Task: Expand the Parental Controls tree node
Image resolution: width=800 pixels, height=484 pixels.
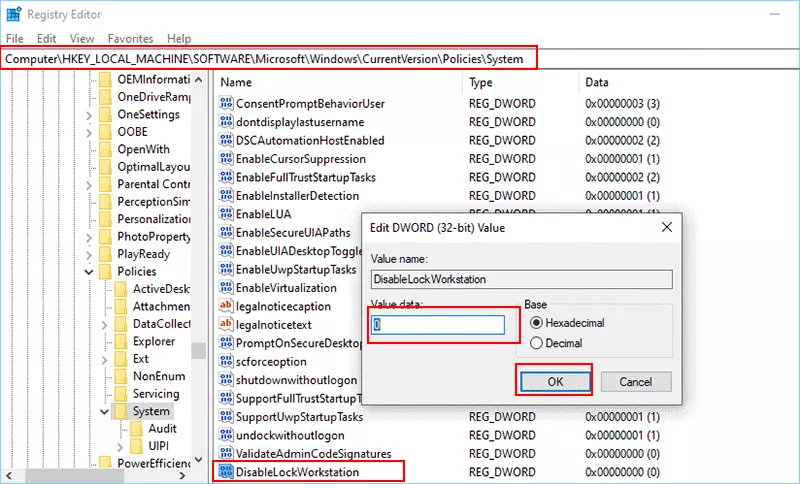Action: (89, 185)
